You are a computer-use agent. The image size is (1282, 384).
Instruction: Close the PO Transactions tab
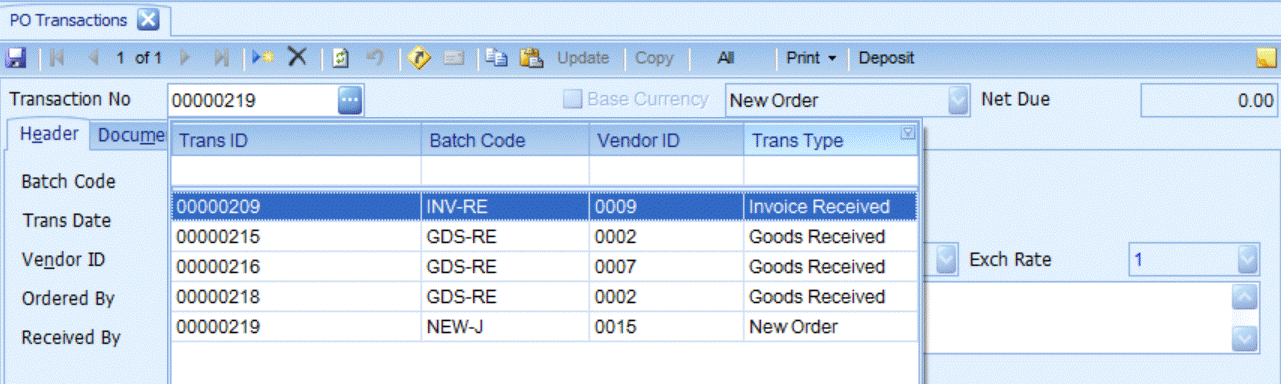147,19
